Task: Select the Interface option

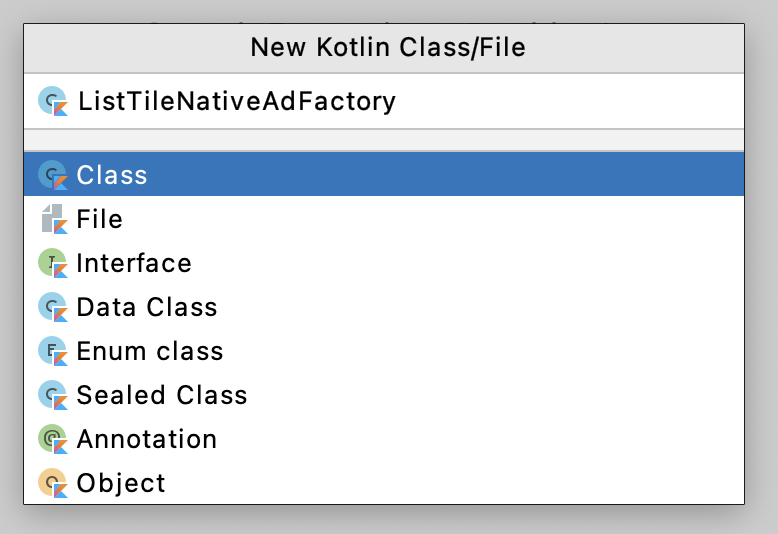Action: pyautogui.click(x=134, y=263)
